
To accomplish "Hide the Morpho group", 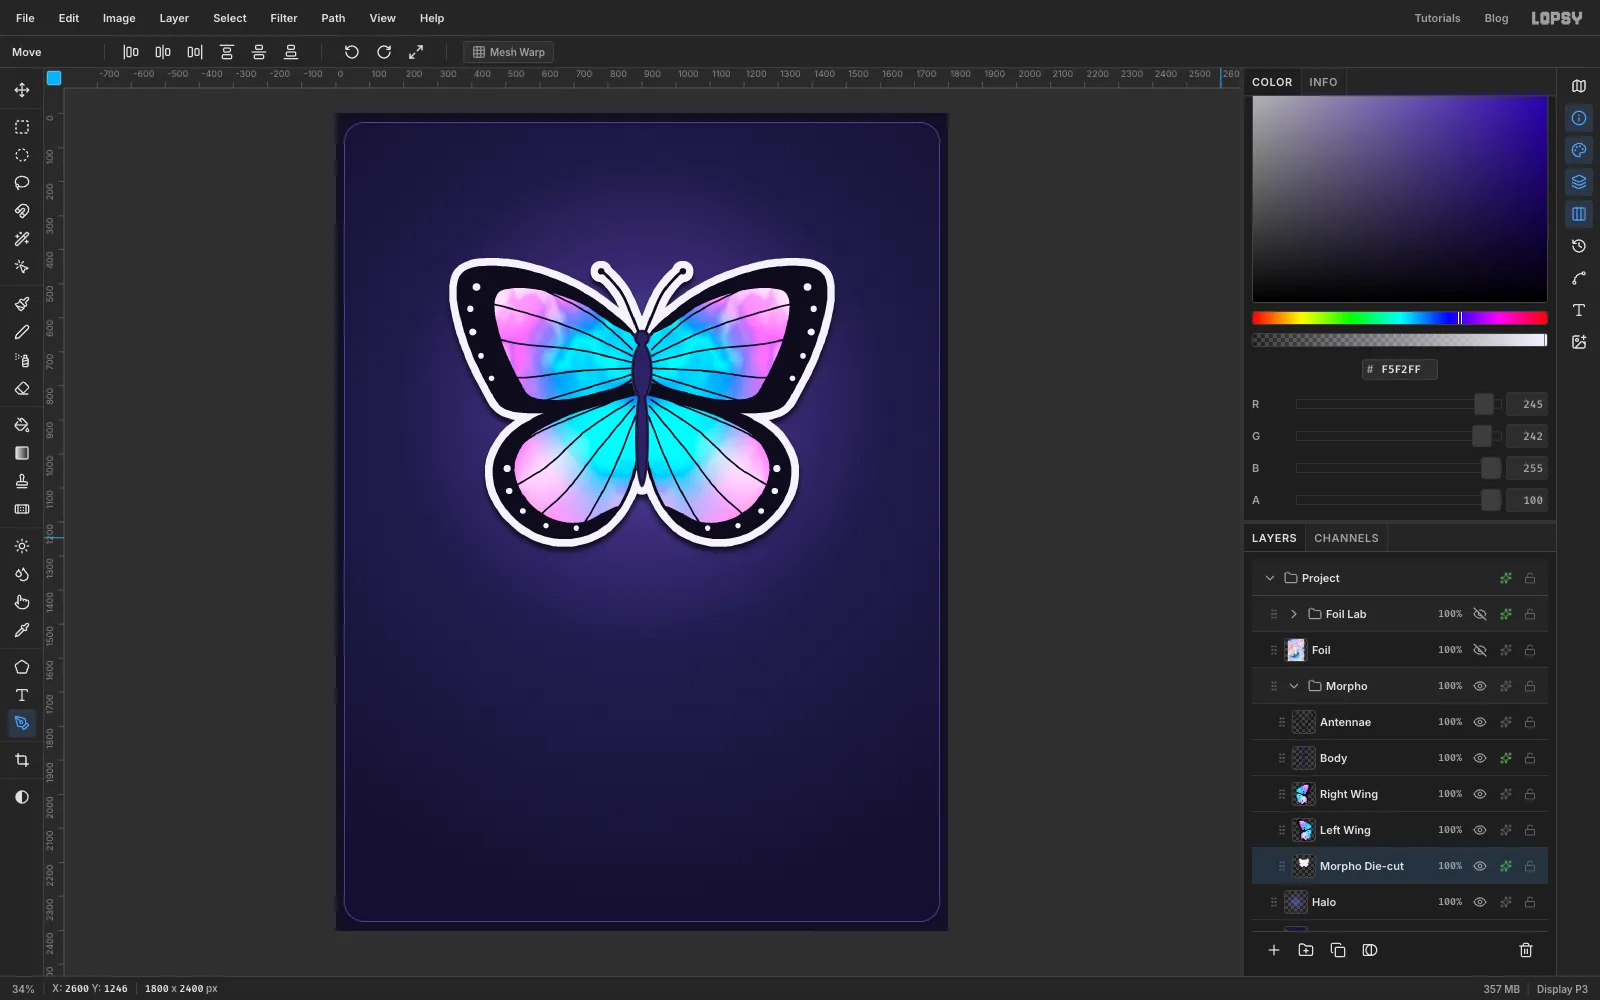I will tap(1480, 686).
